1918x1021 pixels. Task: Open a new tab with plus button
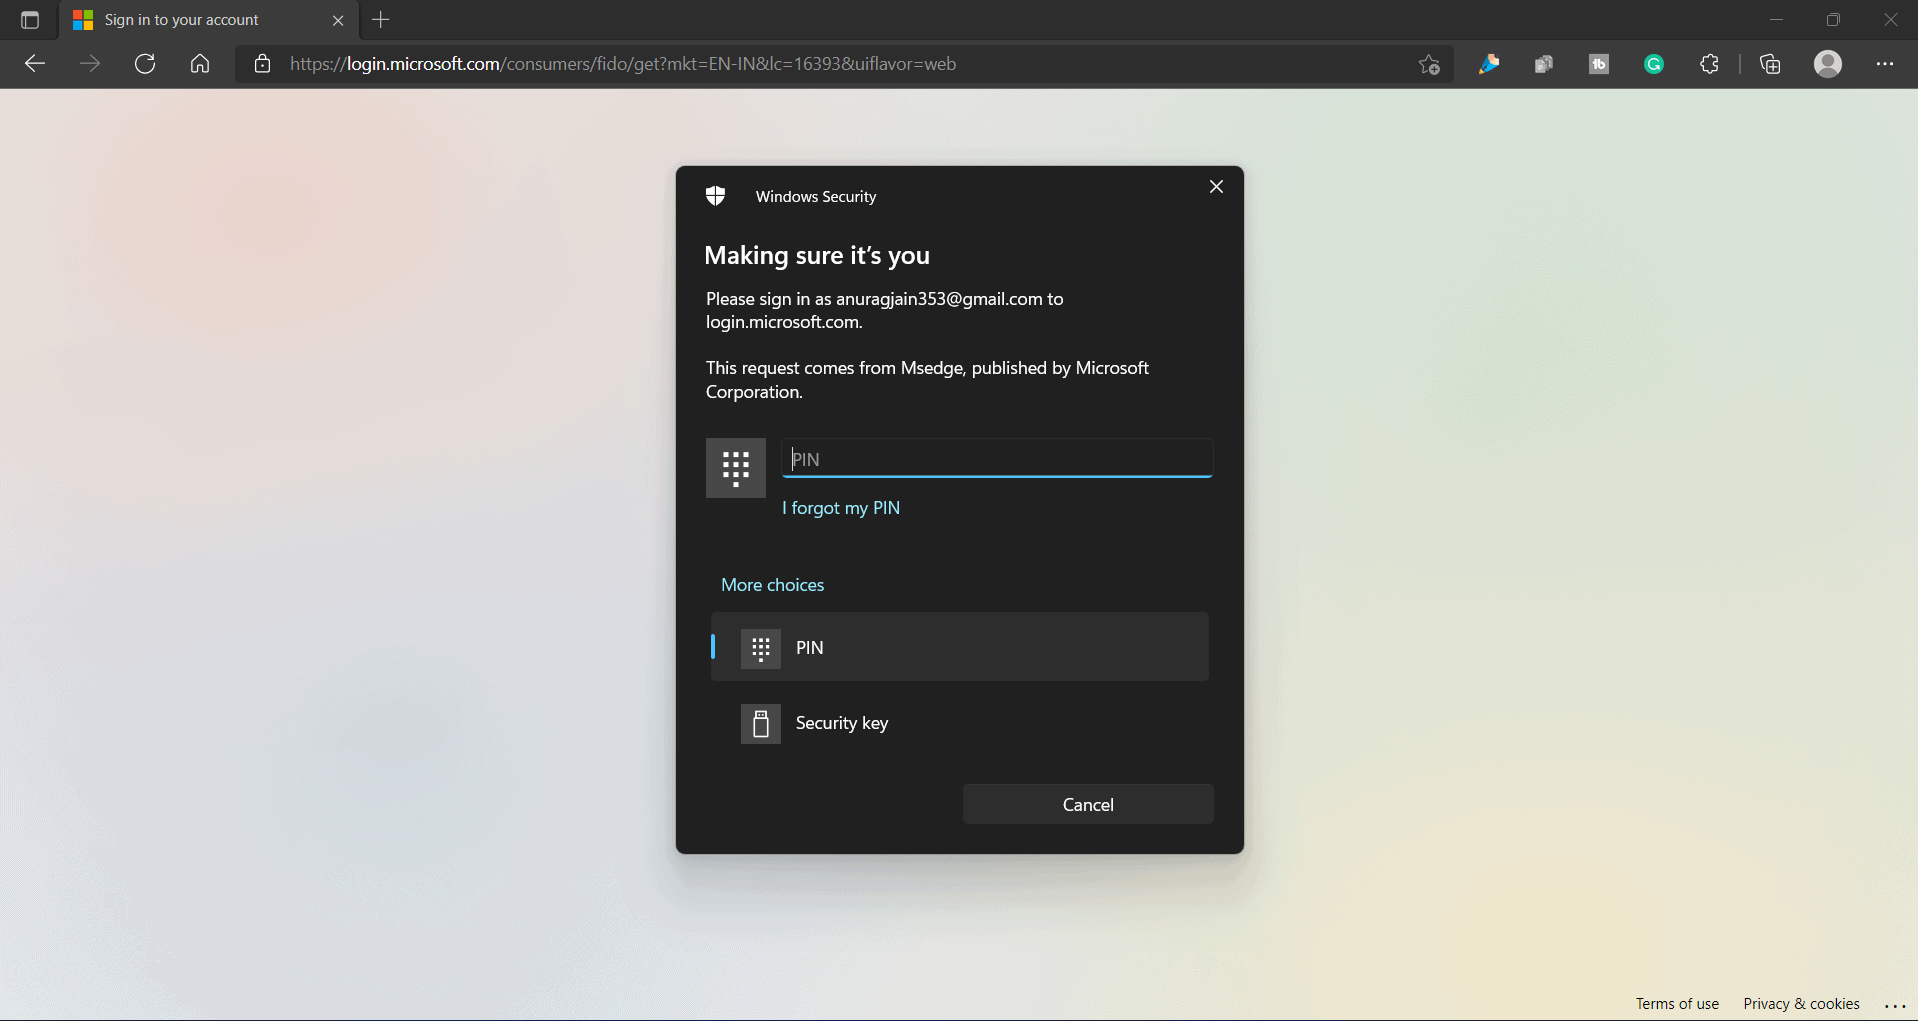coord(381,19)
